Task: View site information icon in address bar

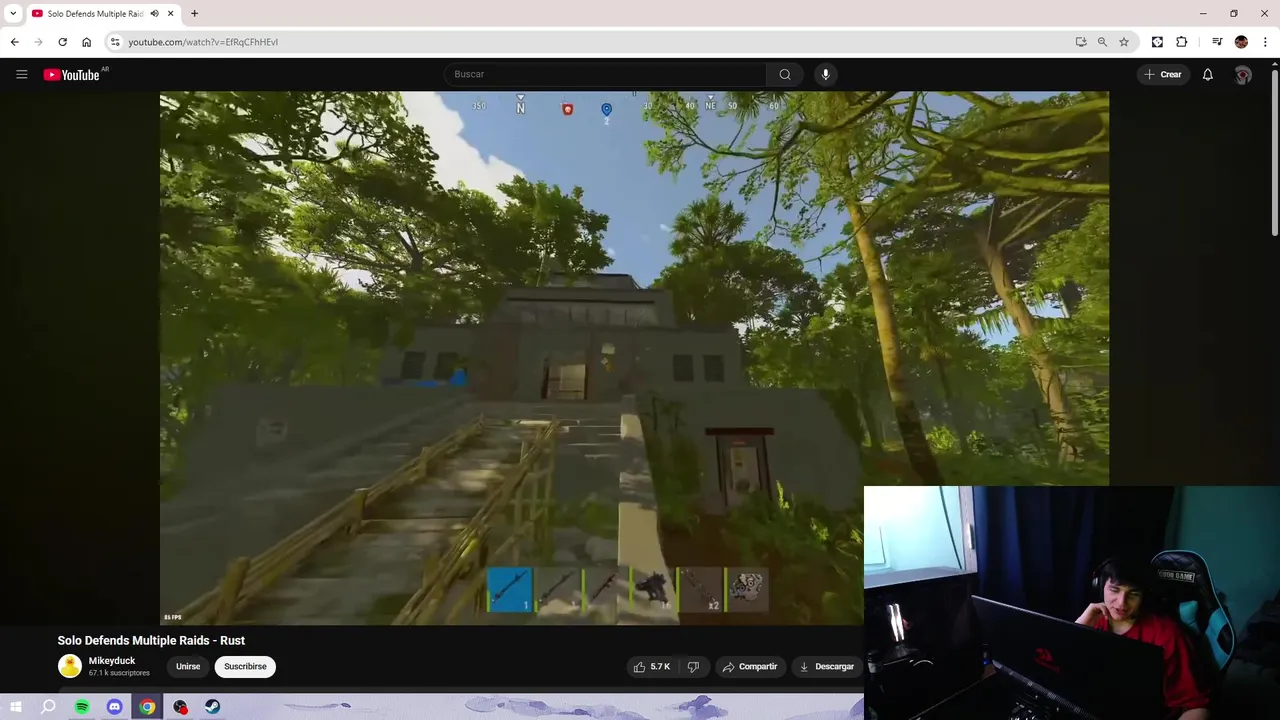Action: click(115, 42)
